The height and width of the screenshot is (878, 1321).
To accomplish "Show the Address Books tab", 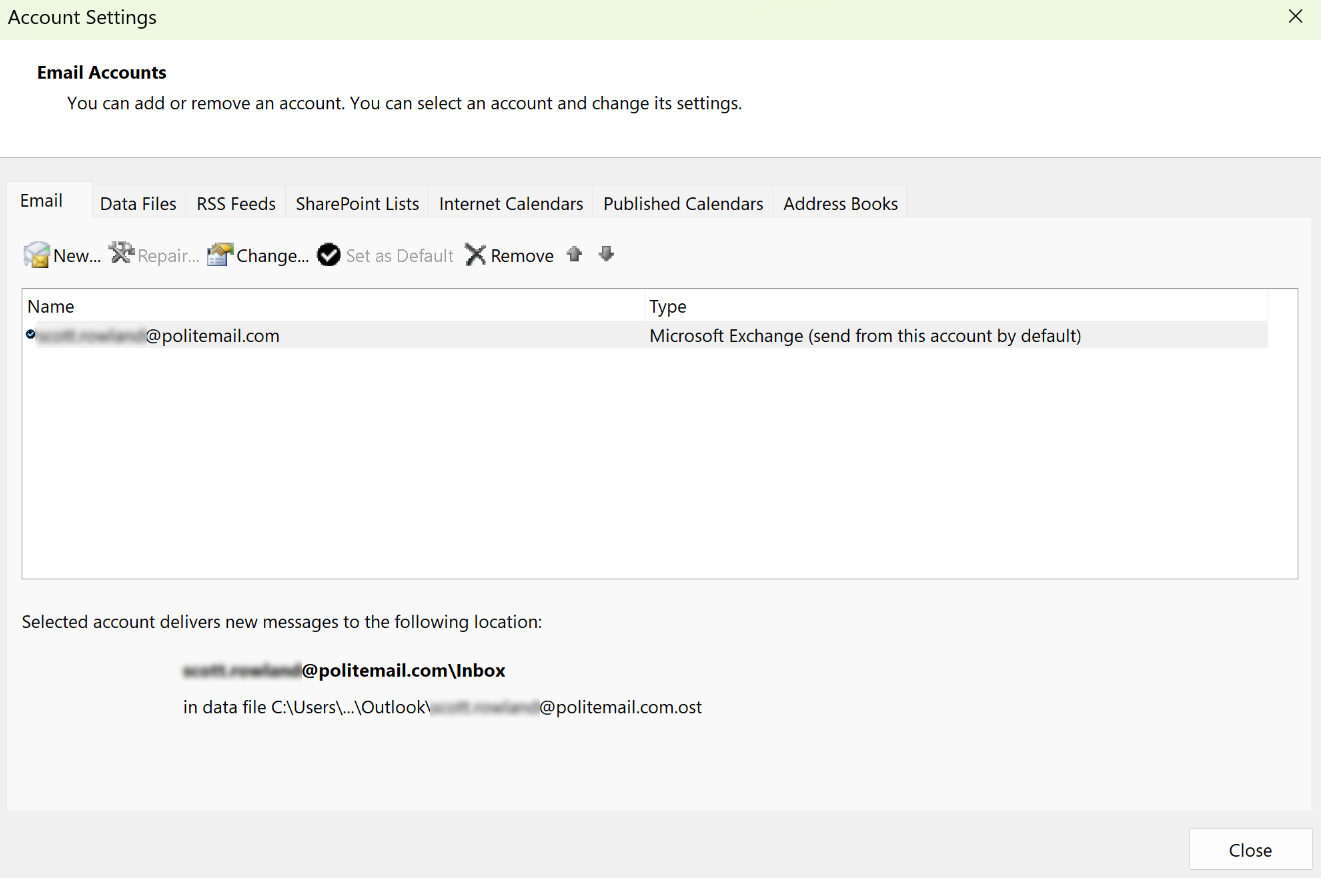I will tap(840, 204).
